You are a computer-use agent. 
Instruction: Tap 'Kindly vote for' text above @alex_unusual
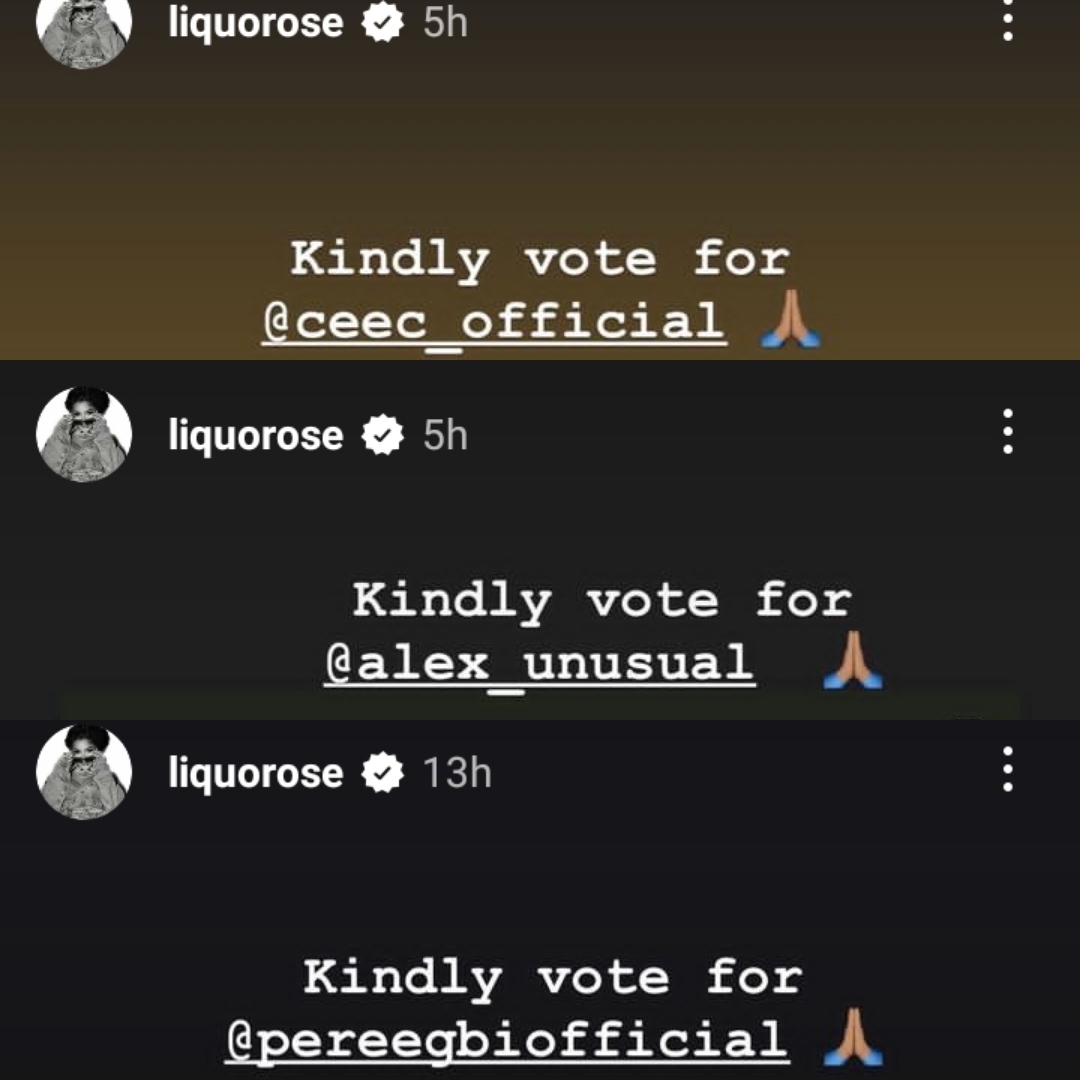coord(602,601)
